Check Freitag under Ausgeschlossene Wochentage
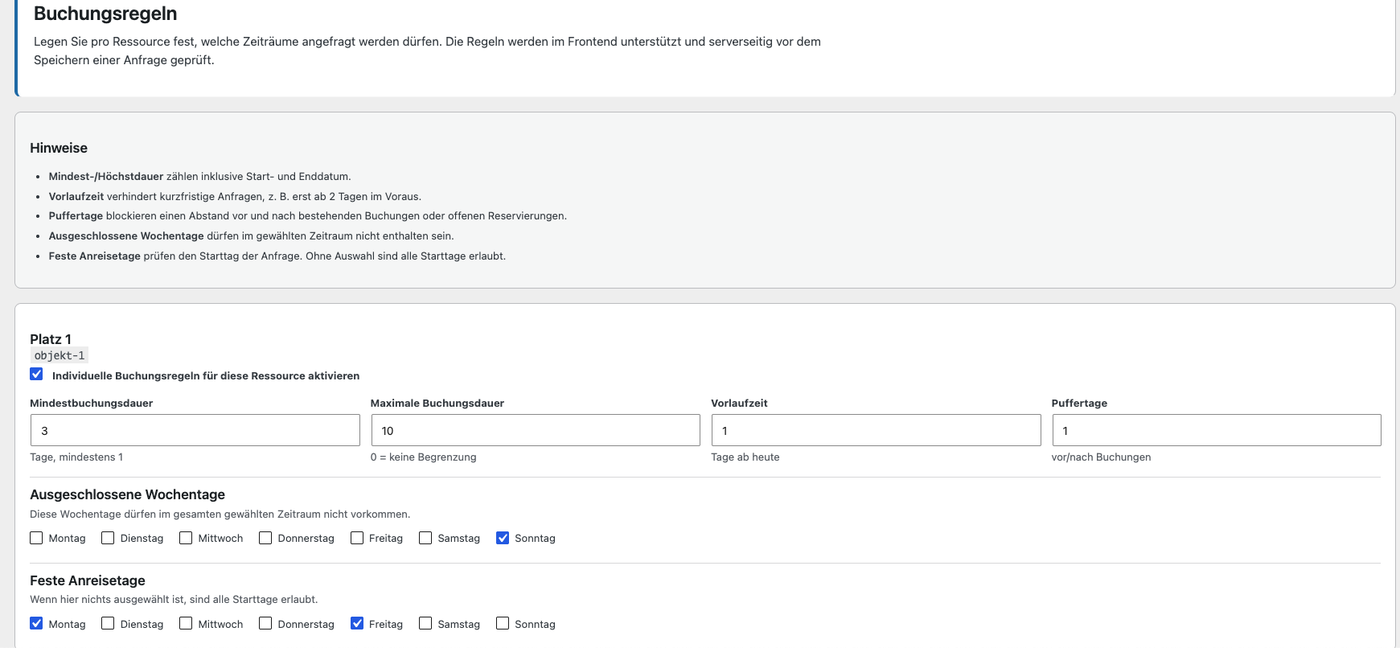 click(357, 538)
